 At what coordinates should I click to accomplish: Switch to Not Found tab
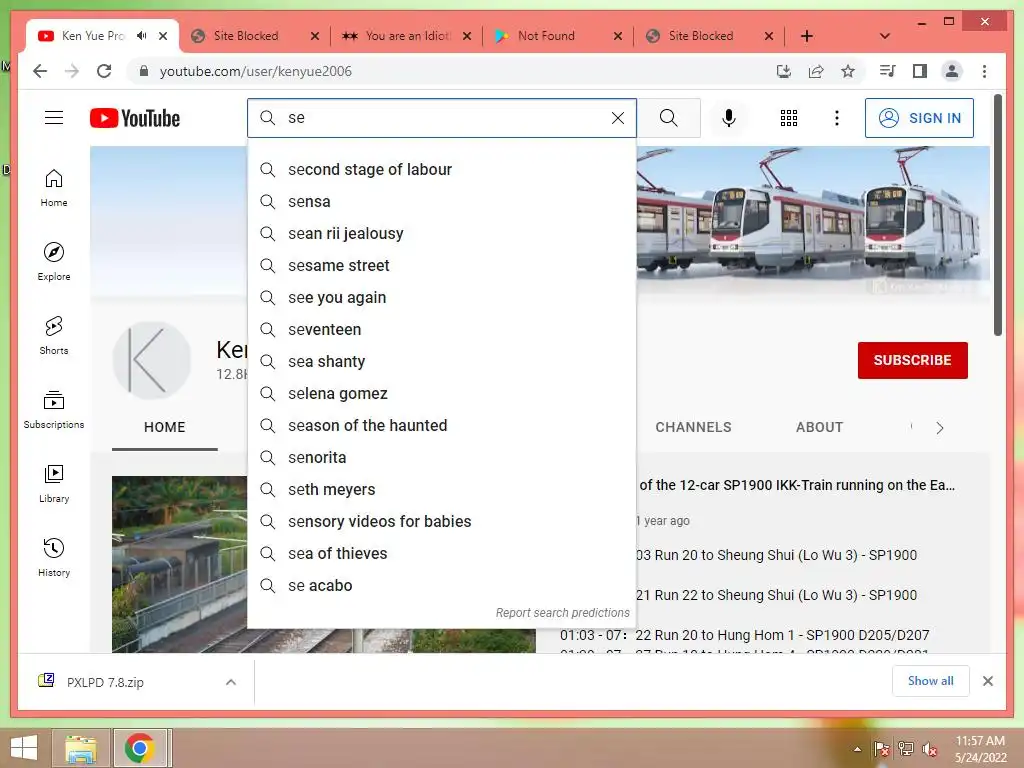(557, 36)
